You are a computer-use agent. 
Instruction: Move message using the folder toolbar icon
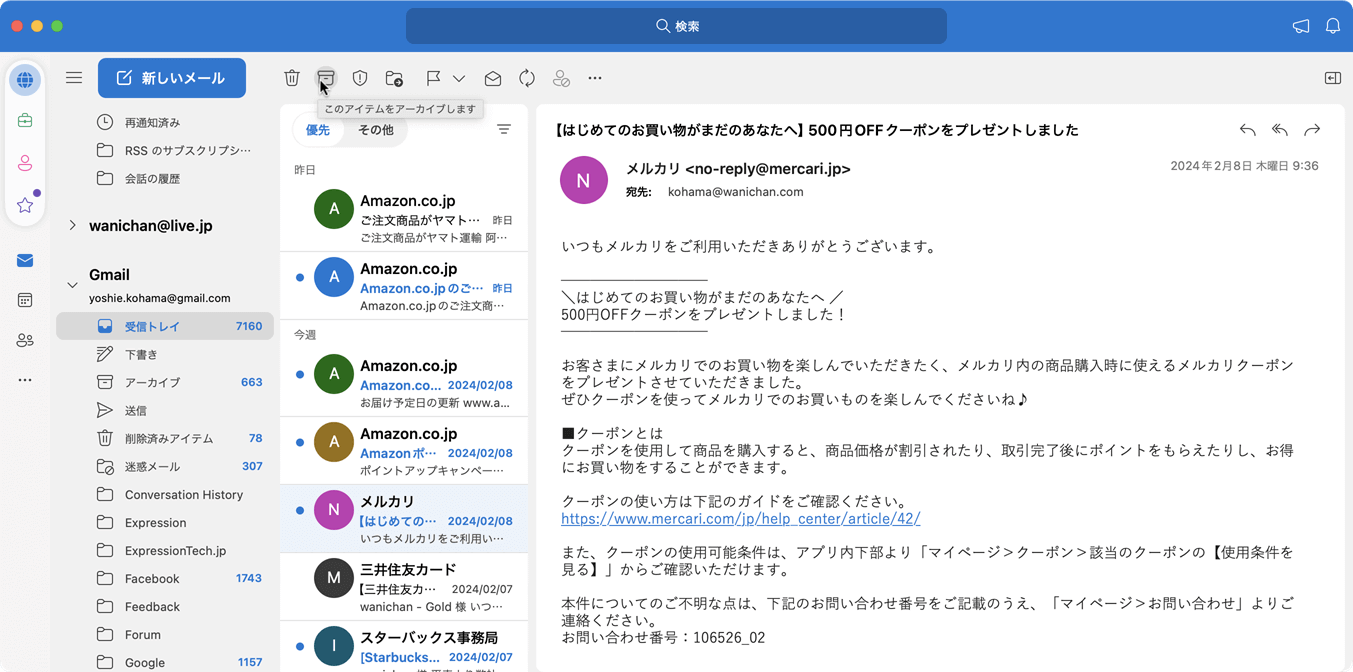(x=394, y=78)
